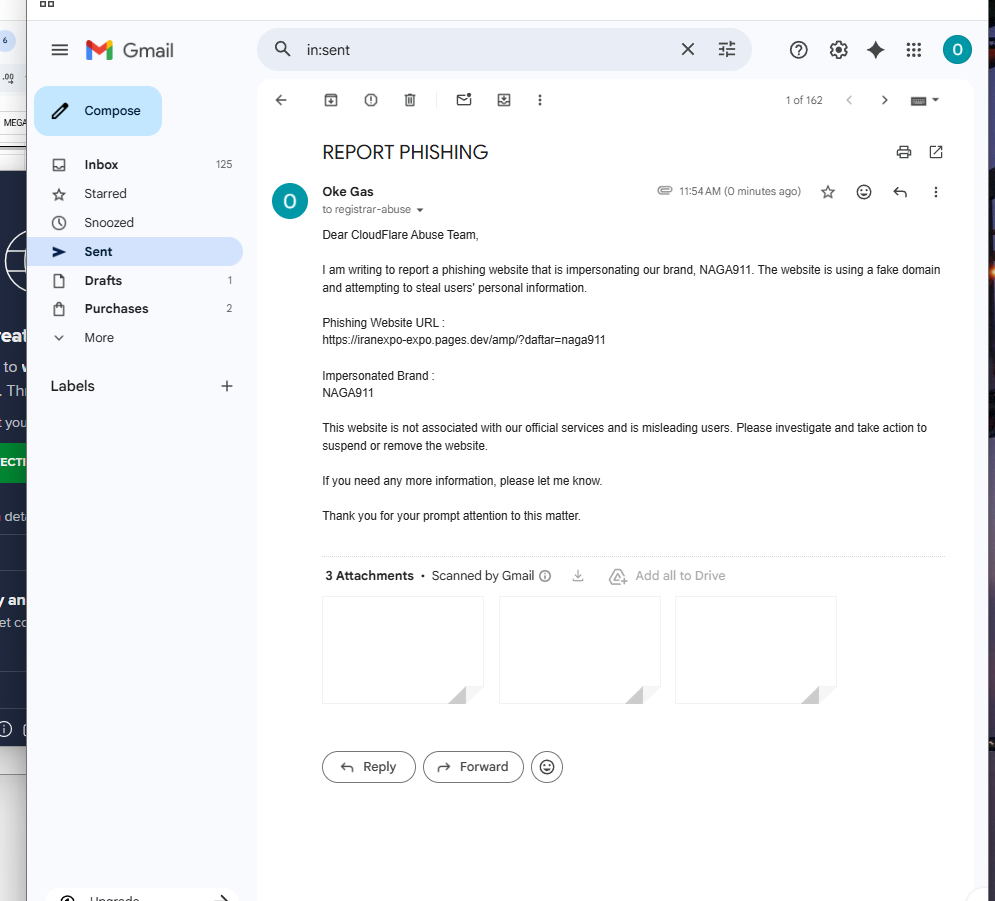This screenshot has width=995, height=901.
Task: Archive this email
Action: click(331, 100)
